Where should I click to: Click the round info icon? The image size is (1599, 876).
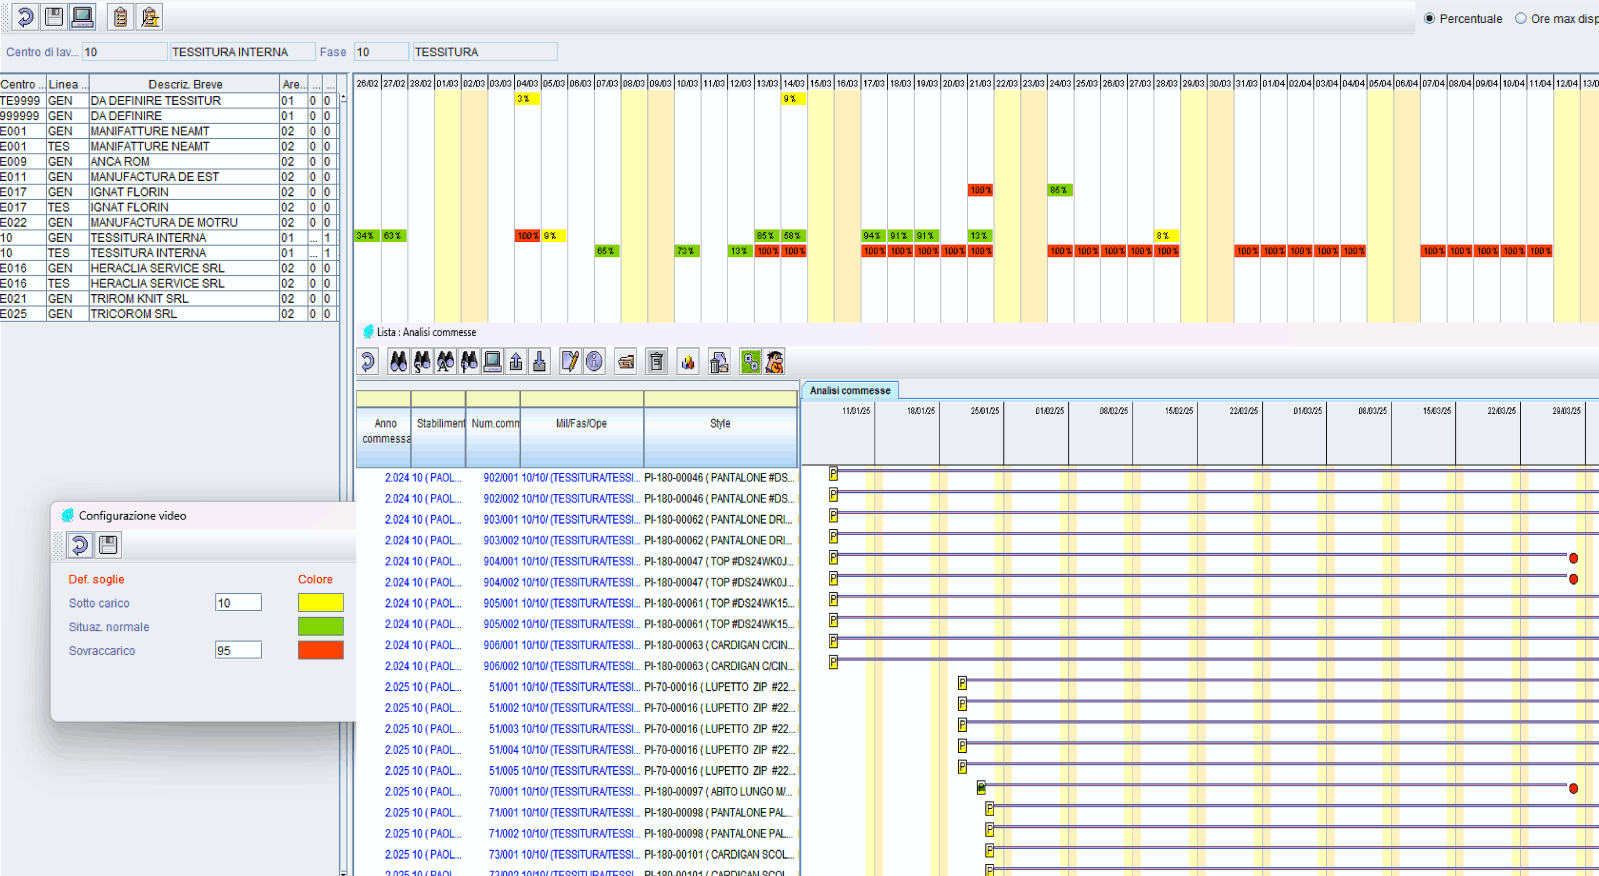(594, 362)
